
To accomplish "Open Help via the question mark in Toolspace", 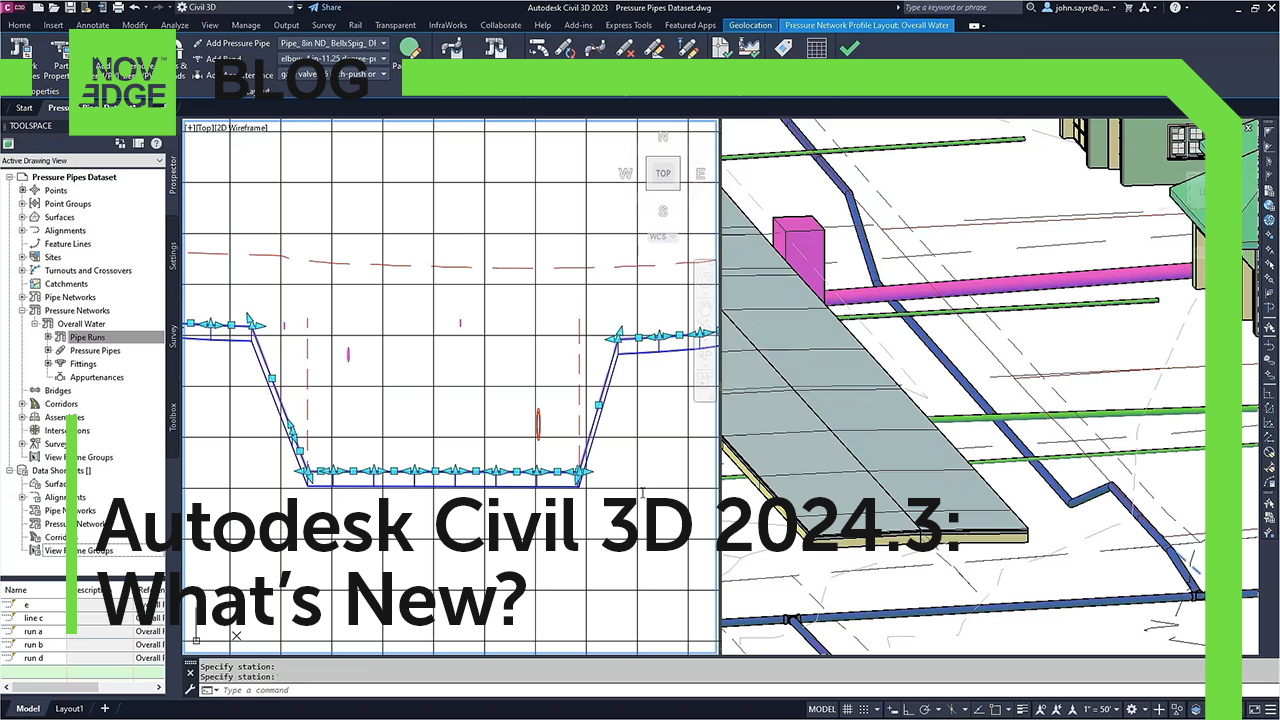I will coord(156,143).
